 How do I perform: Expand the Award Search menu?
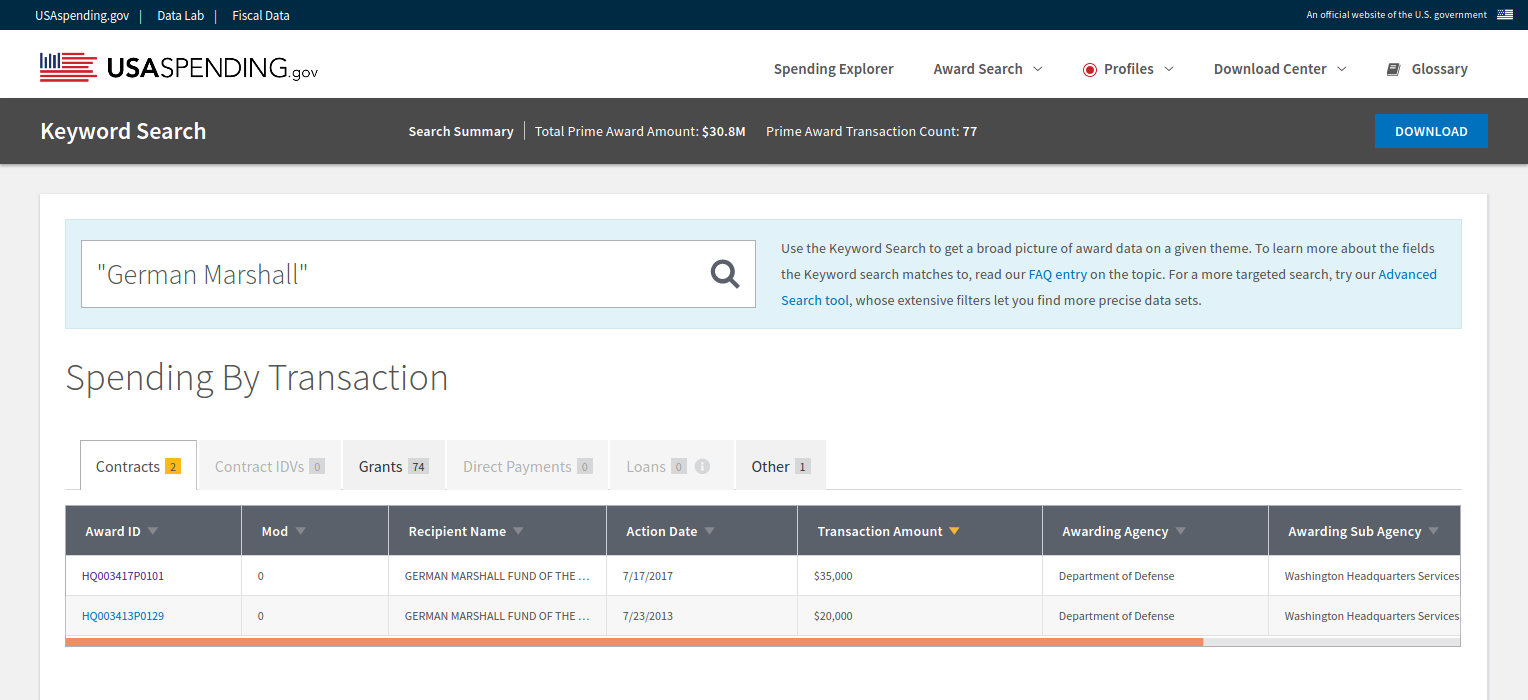(988, 69)
